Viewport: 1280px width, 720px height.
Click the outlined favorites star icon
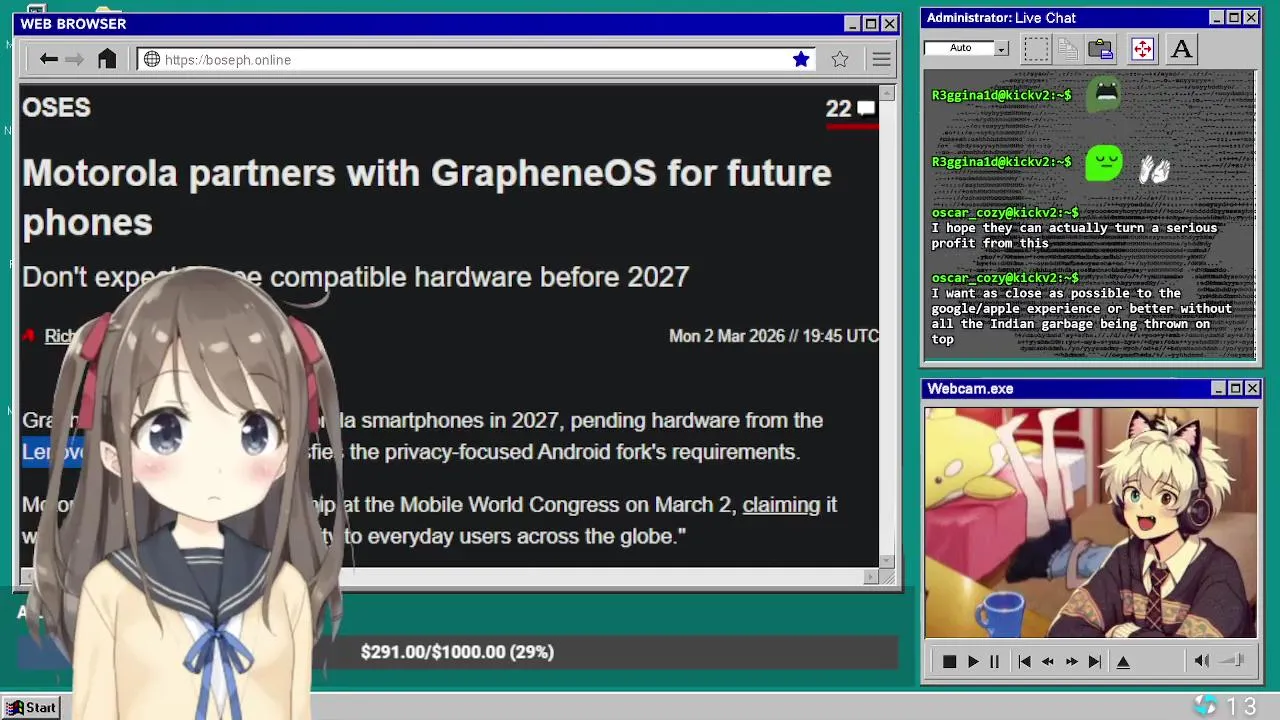[x=840, y=59]
